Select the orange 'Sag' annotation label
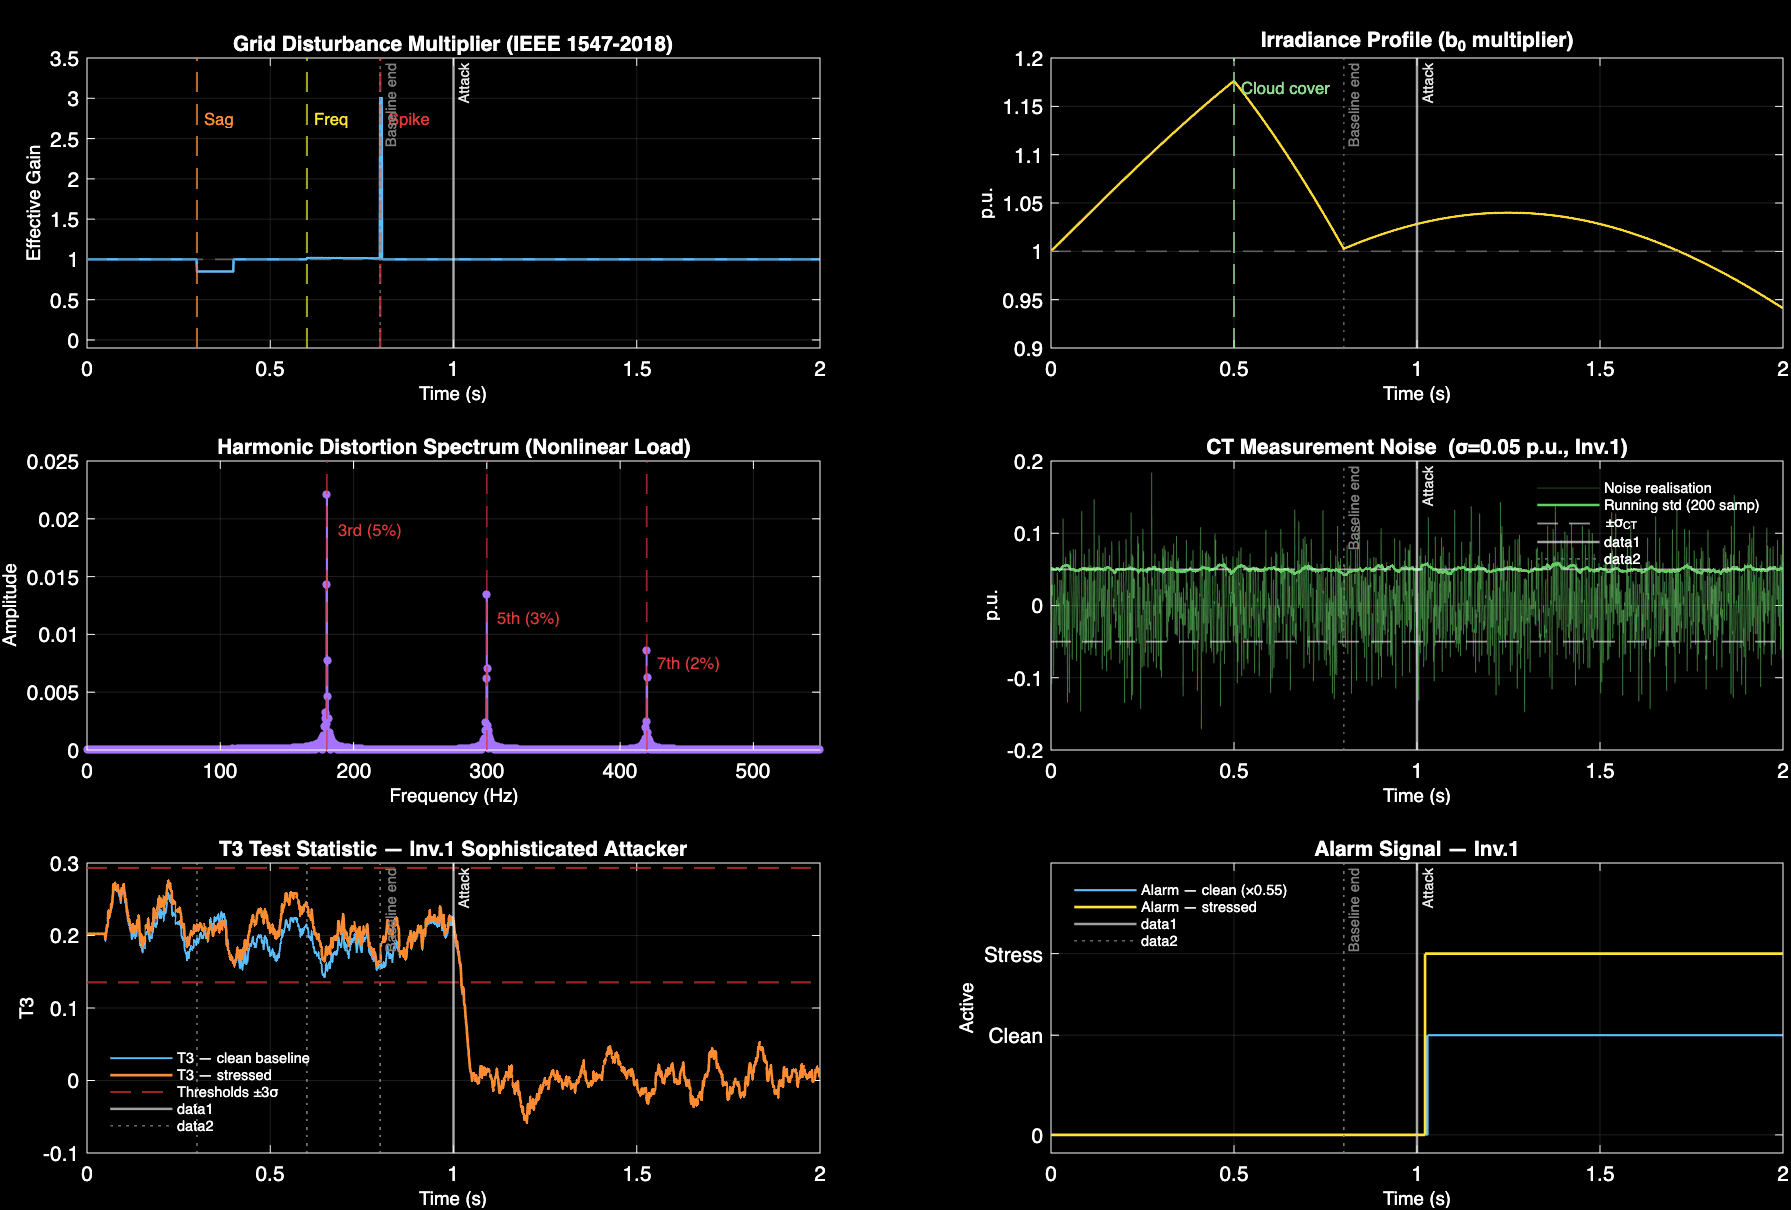 pos(219,120)
